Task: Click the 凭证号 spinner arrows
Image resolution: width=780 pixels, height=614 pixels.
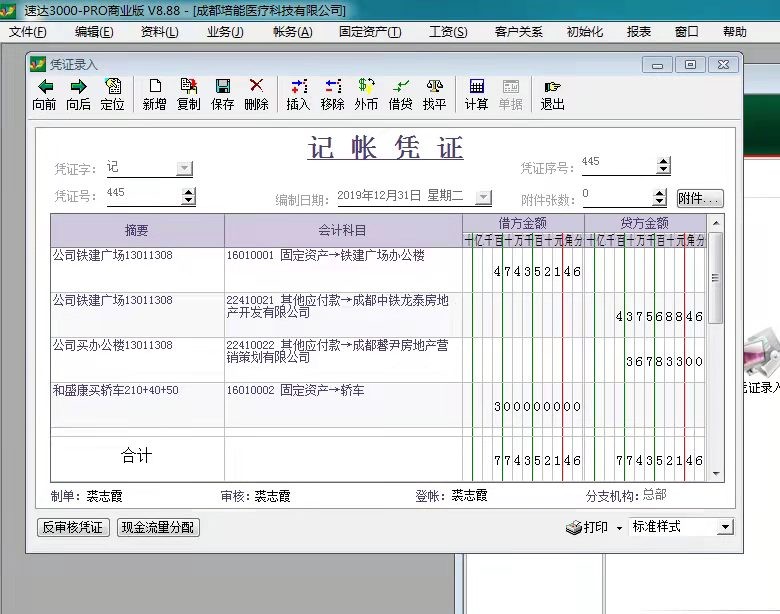Action: click(188, 196)
